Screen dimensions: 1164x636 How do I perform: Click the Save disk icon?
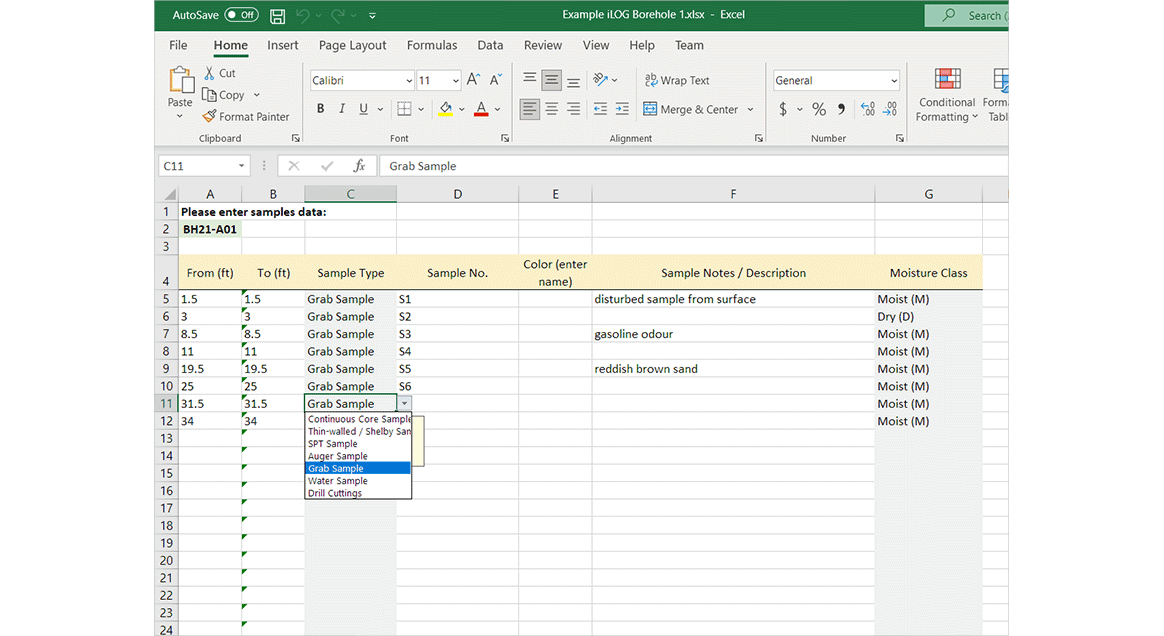click(x=278, y=16)
